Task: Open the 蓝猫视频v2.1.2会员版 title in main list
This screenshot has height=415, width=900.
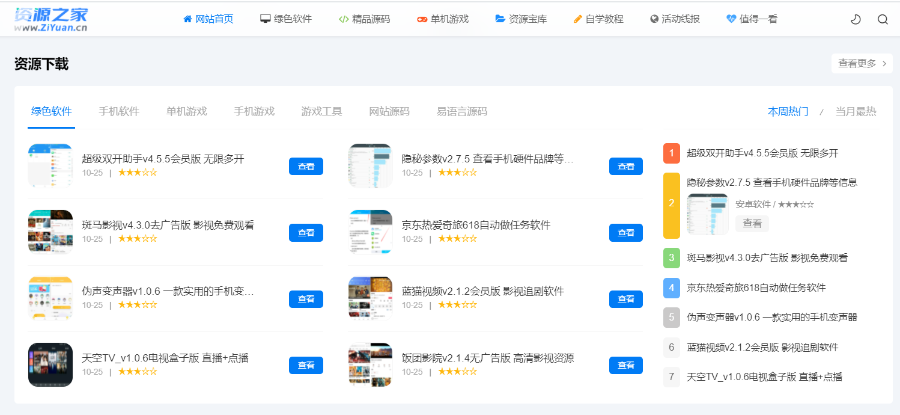Action: click(x=483, y=292)
